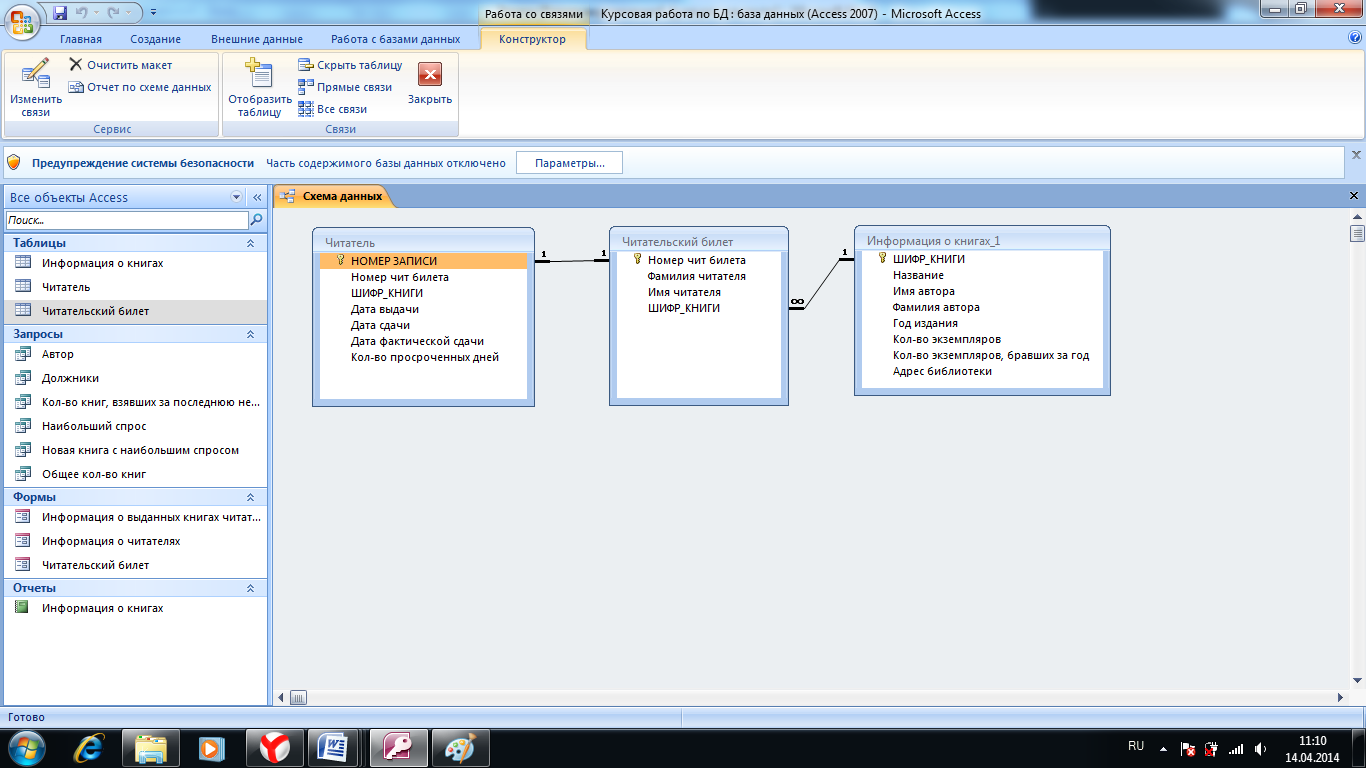Select Адрес библиотеки field
The width and height of the screenshot is (1366, 768).
click(942, 371)
